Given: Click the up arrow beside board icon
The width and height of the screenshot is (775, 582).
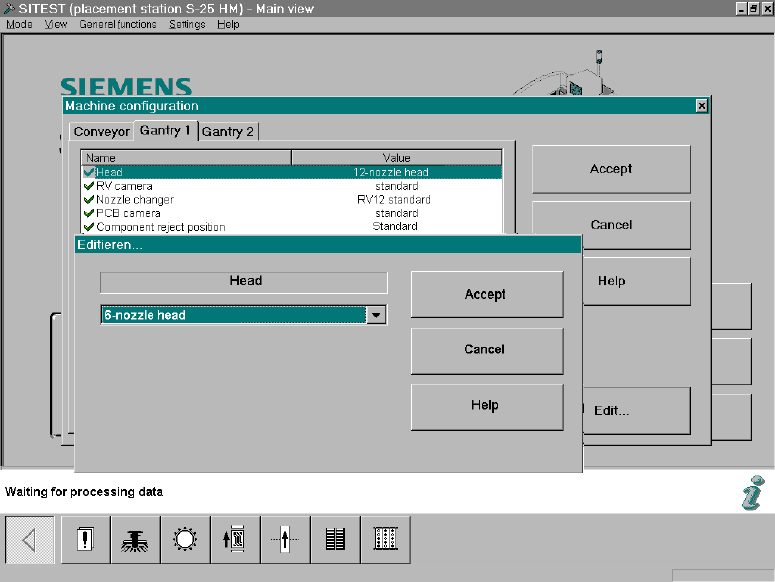Looking at the screenshot, I should [x=235, y=541].
